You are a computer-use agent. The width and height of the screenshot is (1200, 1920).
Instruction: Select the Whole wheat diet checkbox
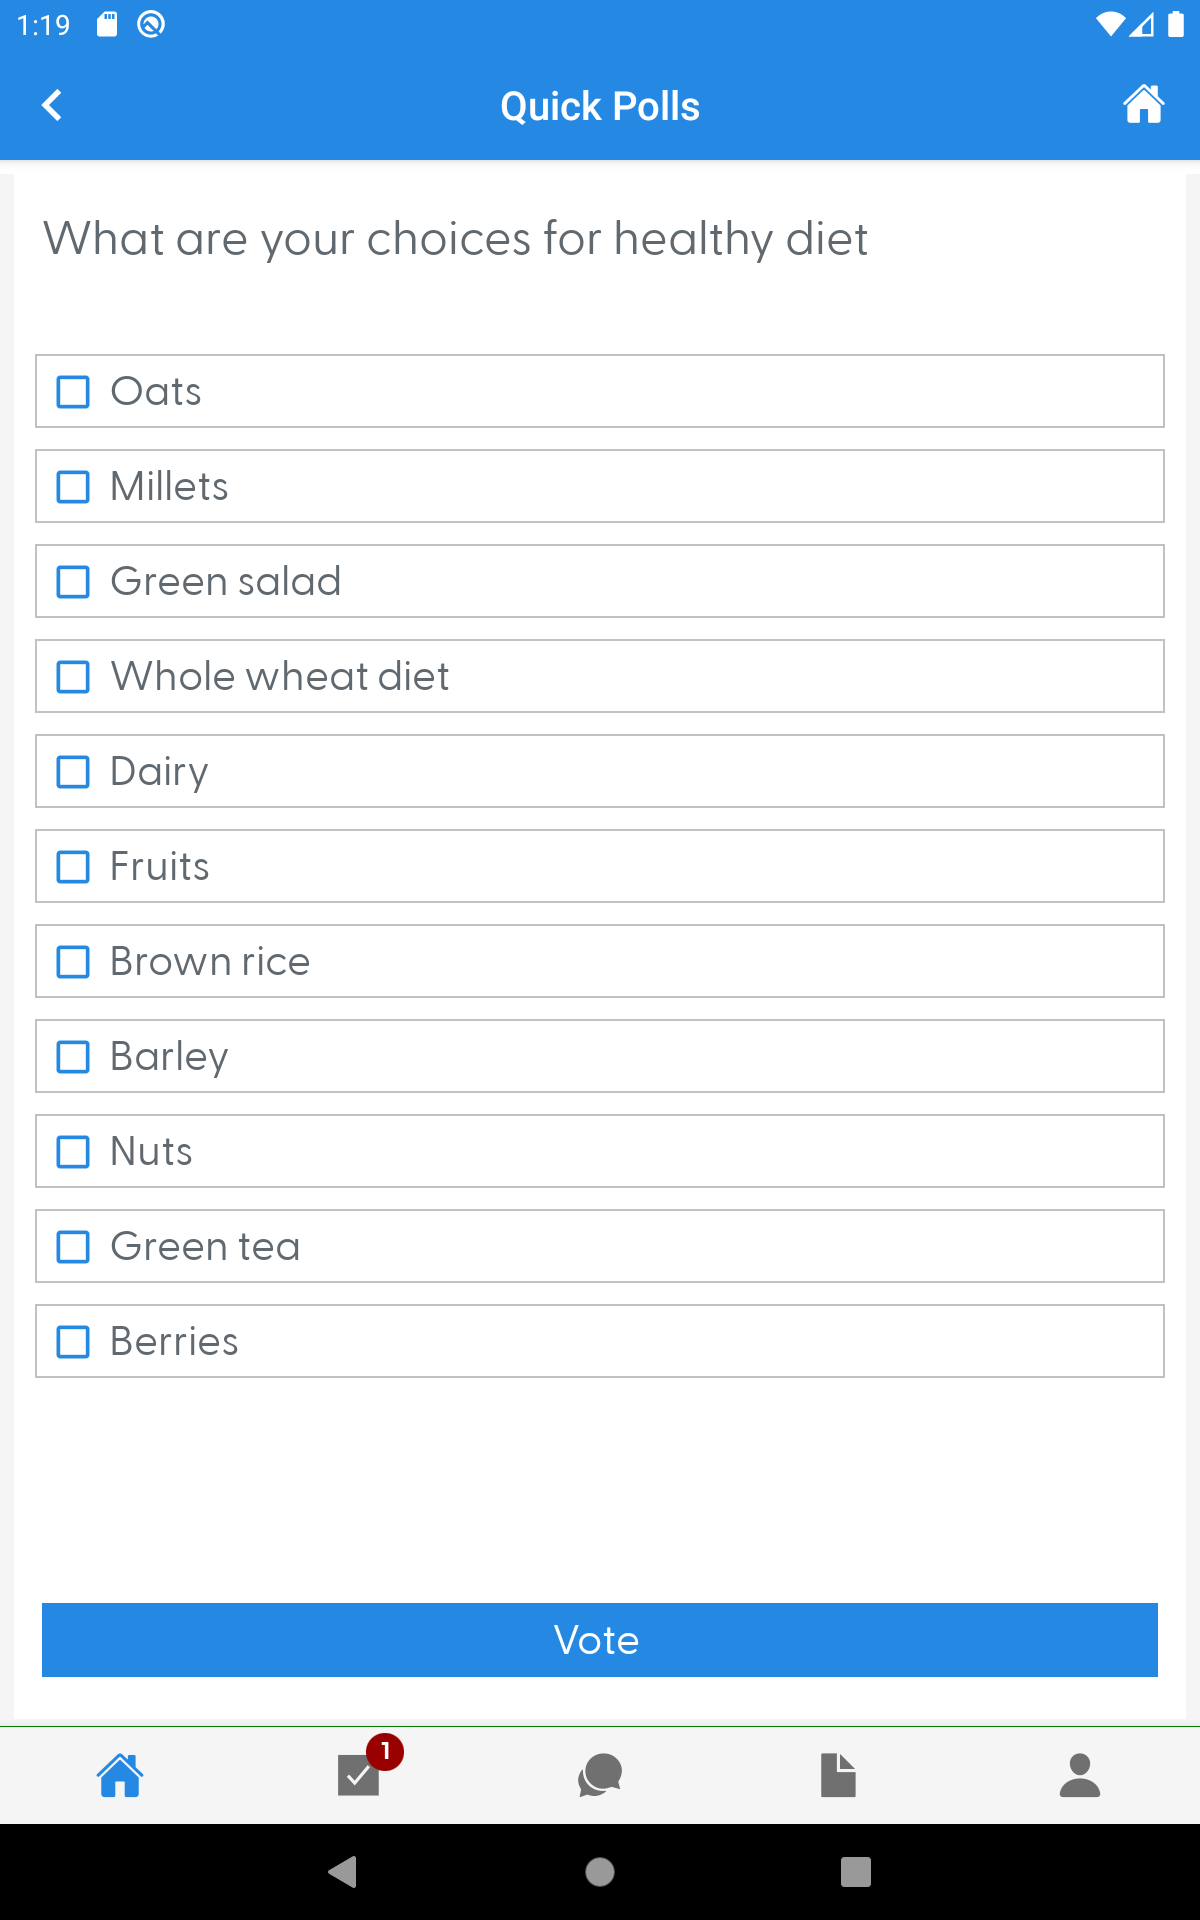73,677
